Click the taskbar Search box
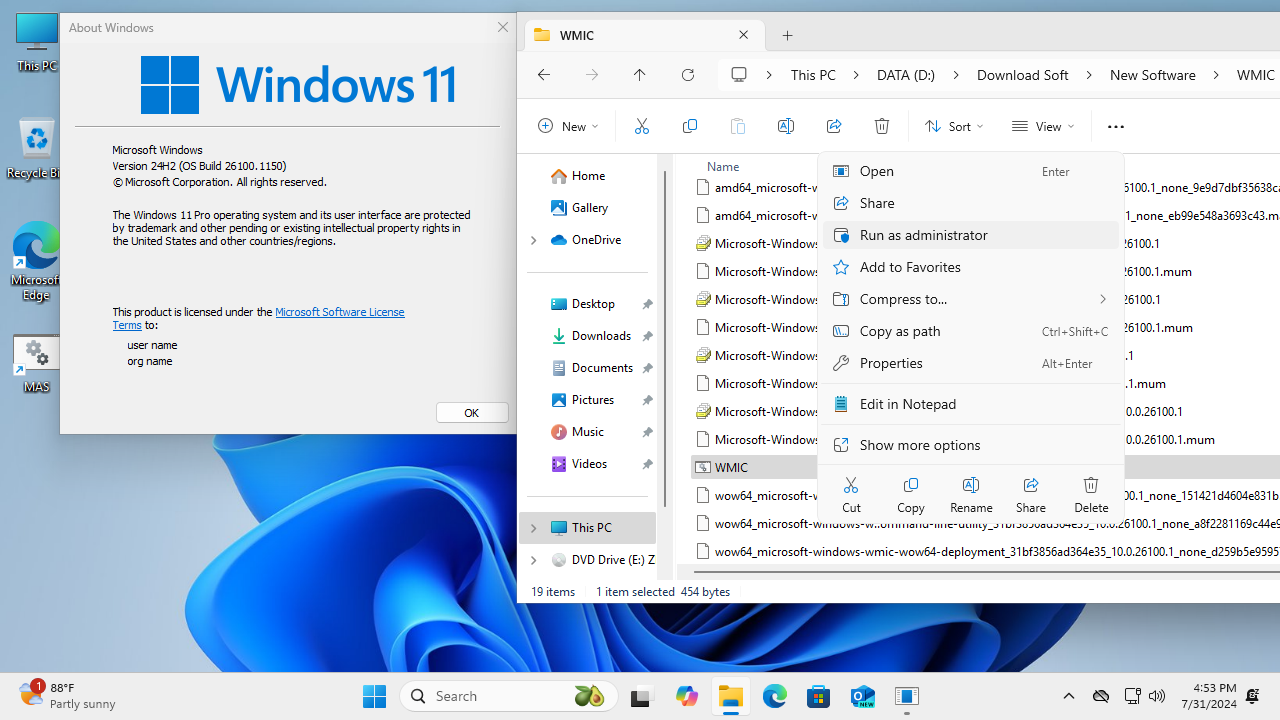This screenshot has width=1280, height=720. [x=509, y=696]
